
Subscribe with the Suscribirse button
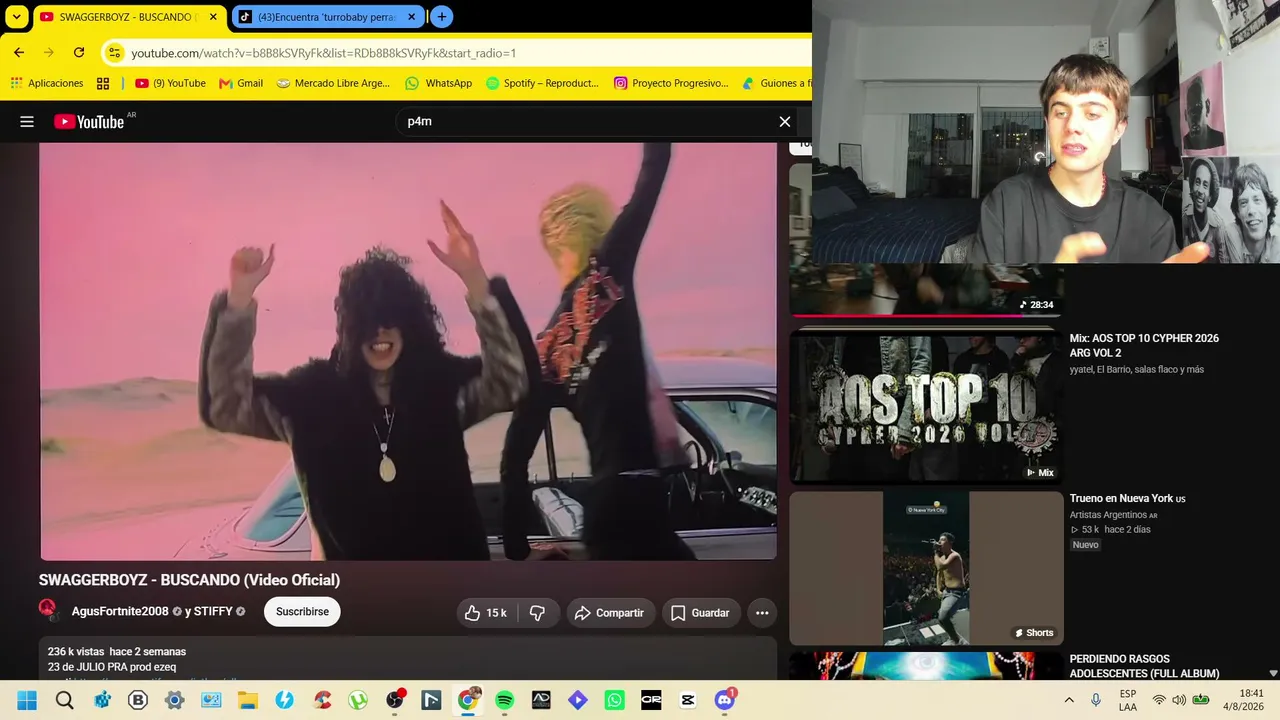(x=302, y=612)
